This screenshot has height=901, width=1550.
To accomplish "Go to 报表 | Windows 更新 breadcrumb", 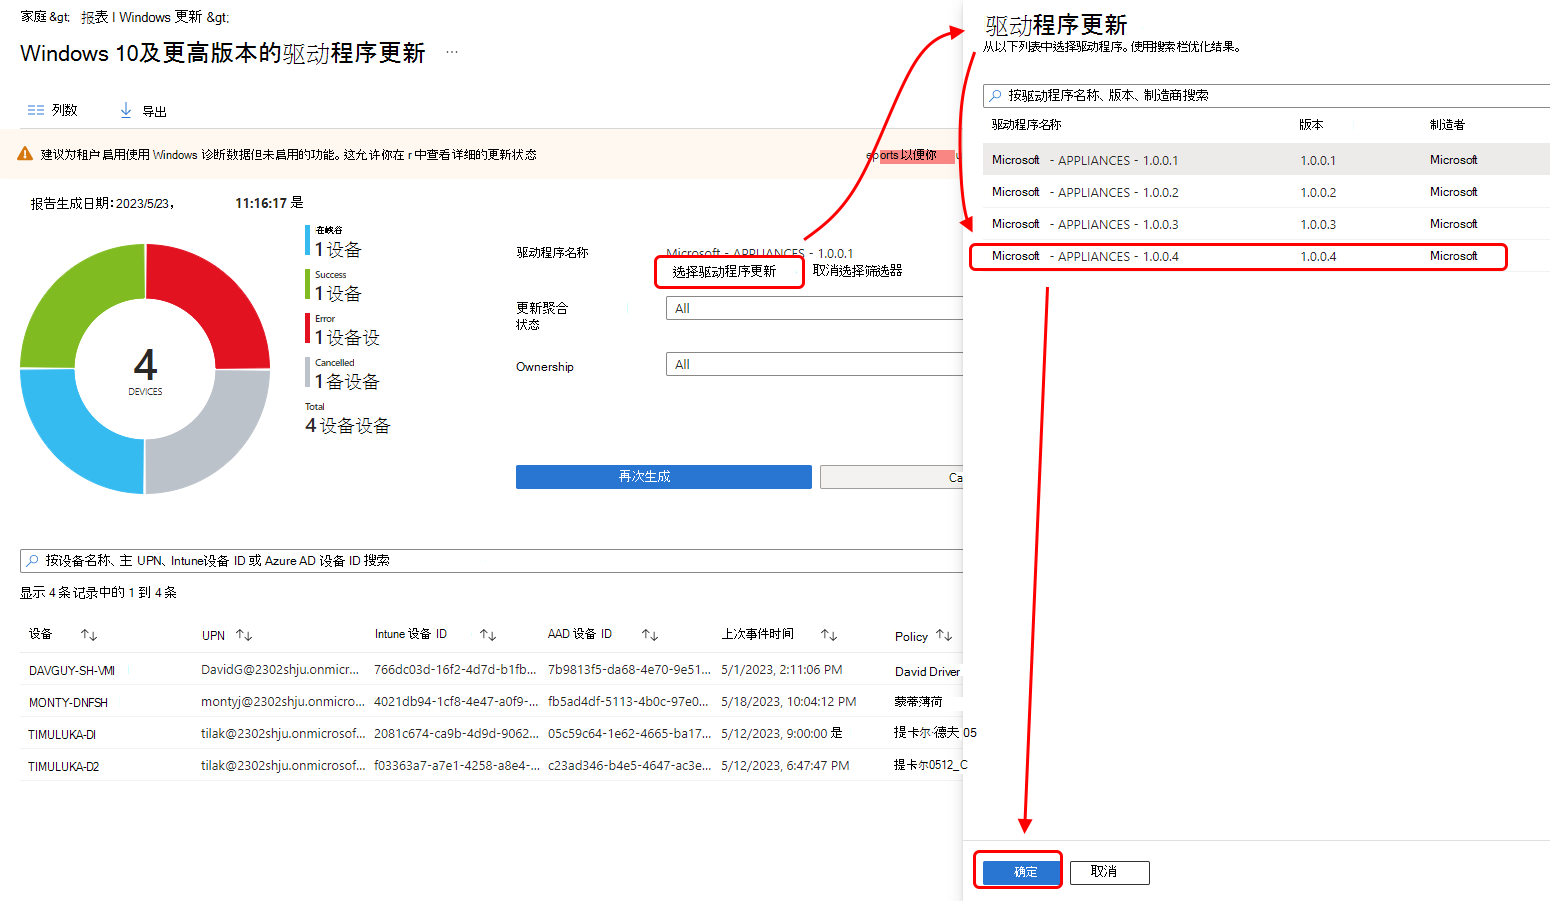I will click(141, 17).
